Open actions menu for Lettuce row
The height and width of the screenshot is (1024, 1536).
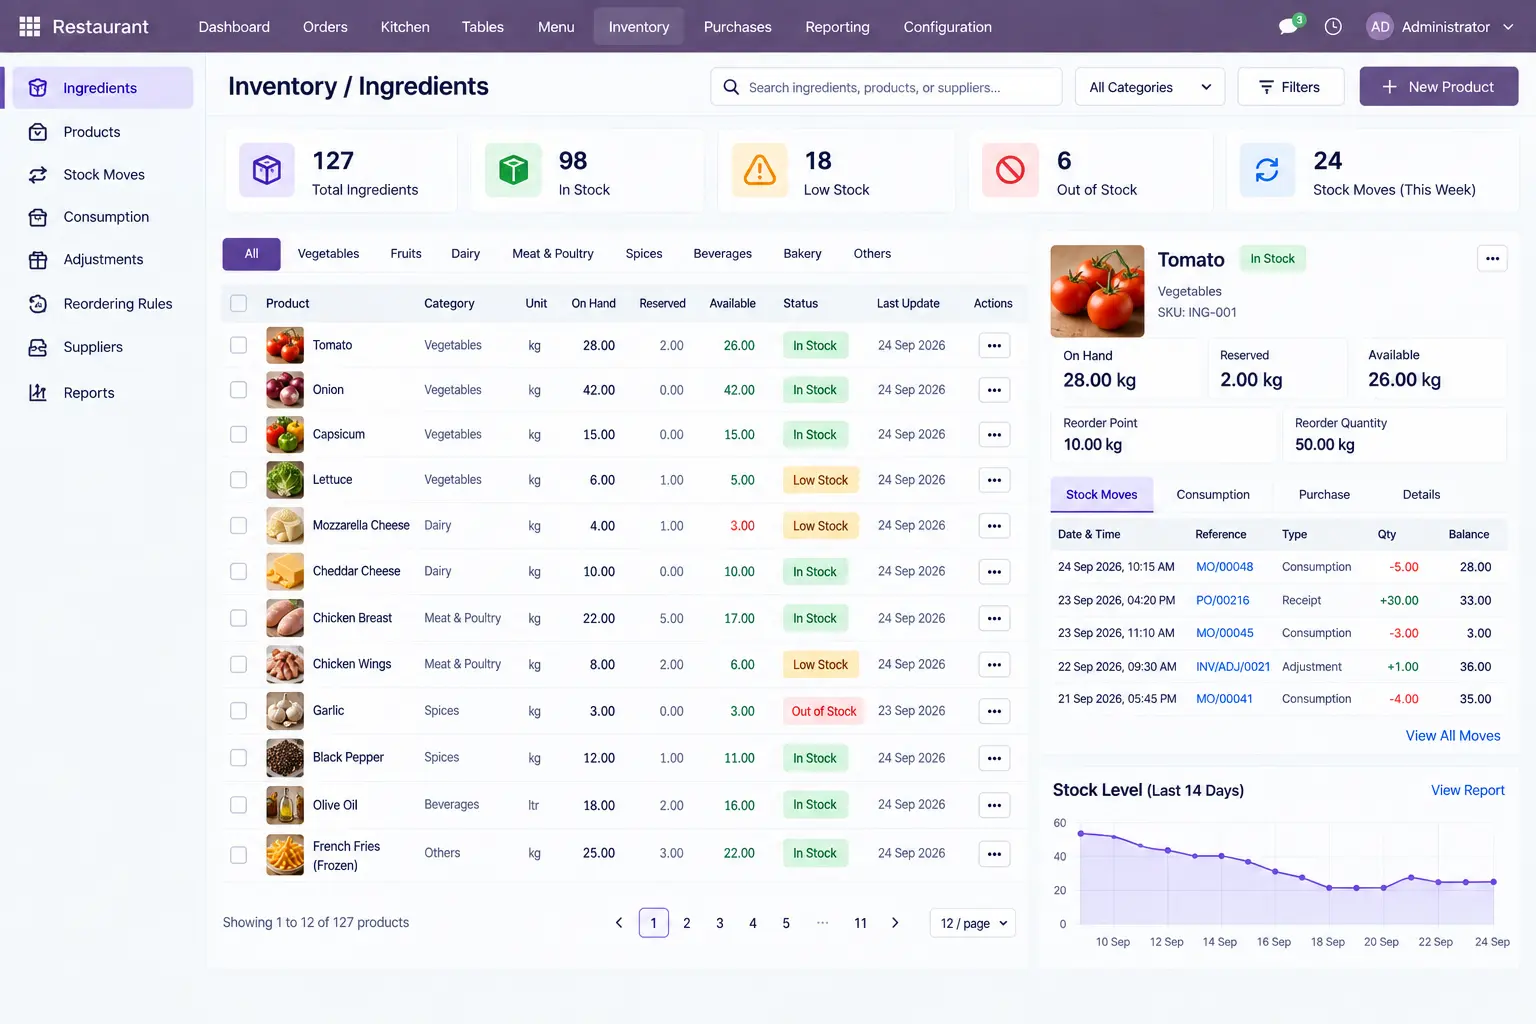(x=994, y=480)
